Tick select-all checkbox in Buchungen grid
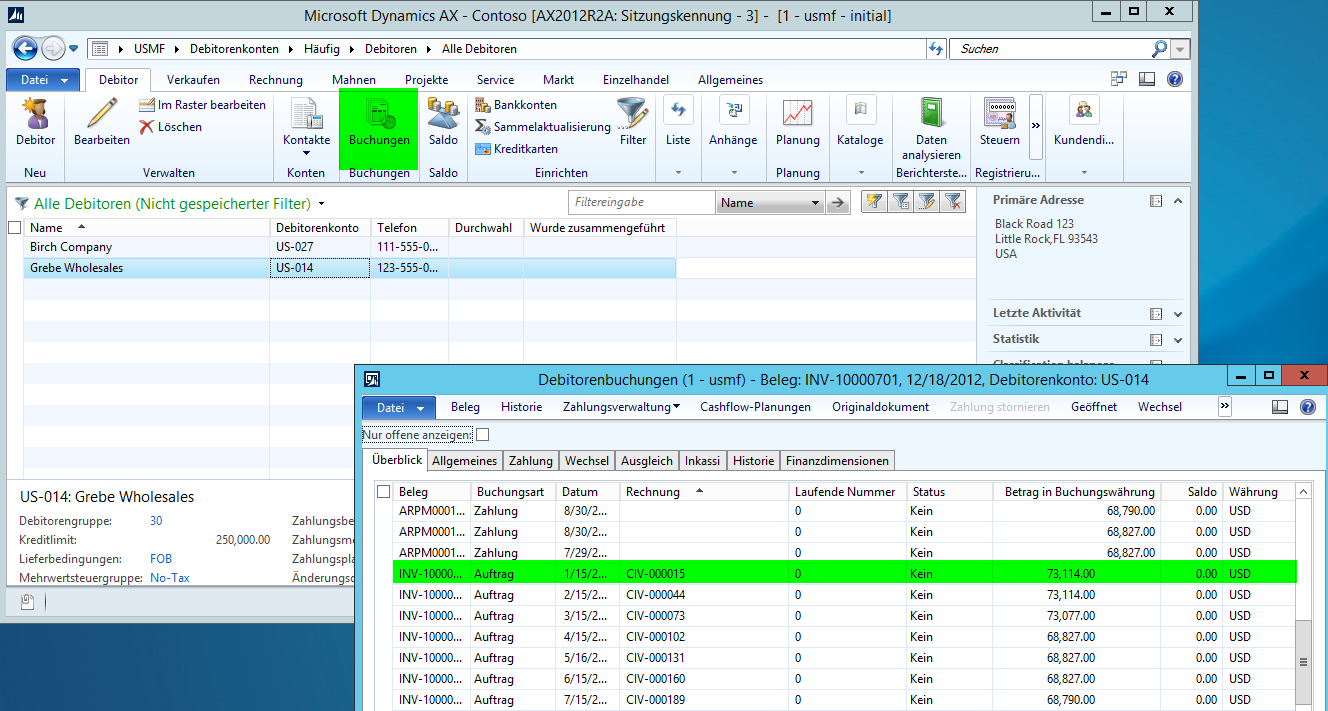1328x711 pixels. pos(383,492)
